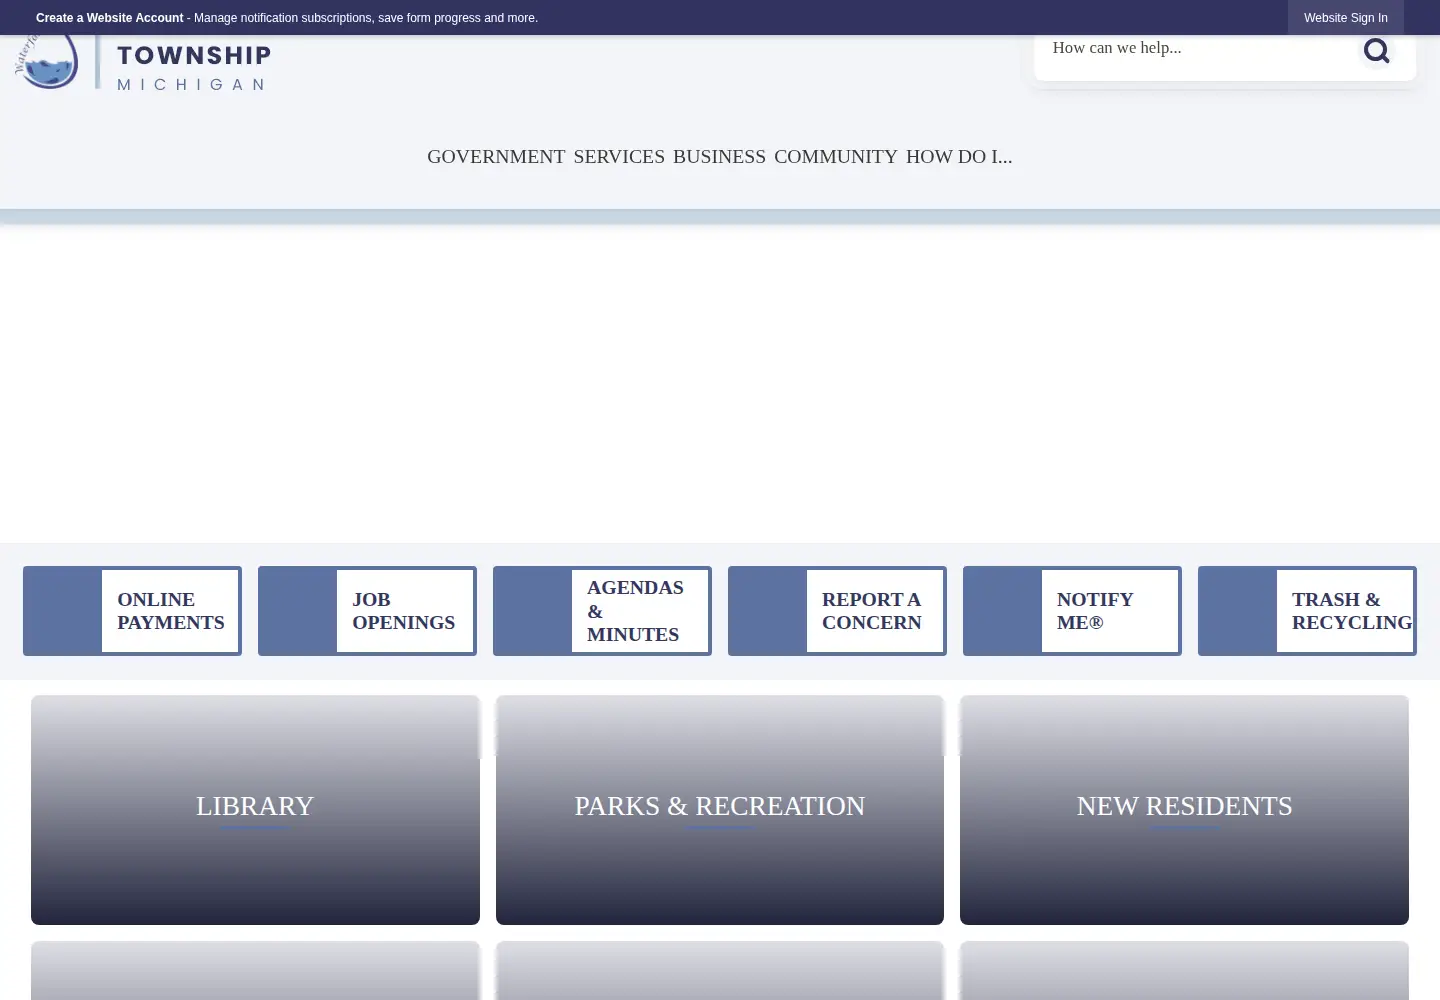Click Create a Website Account link
The image size is (1440, 1000).
pyautogui.click(x=110, y=18)
